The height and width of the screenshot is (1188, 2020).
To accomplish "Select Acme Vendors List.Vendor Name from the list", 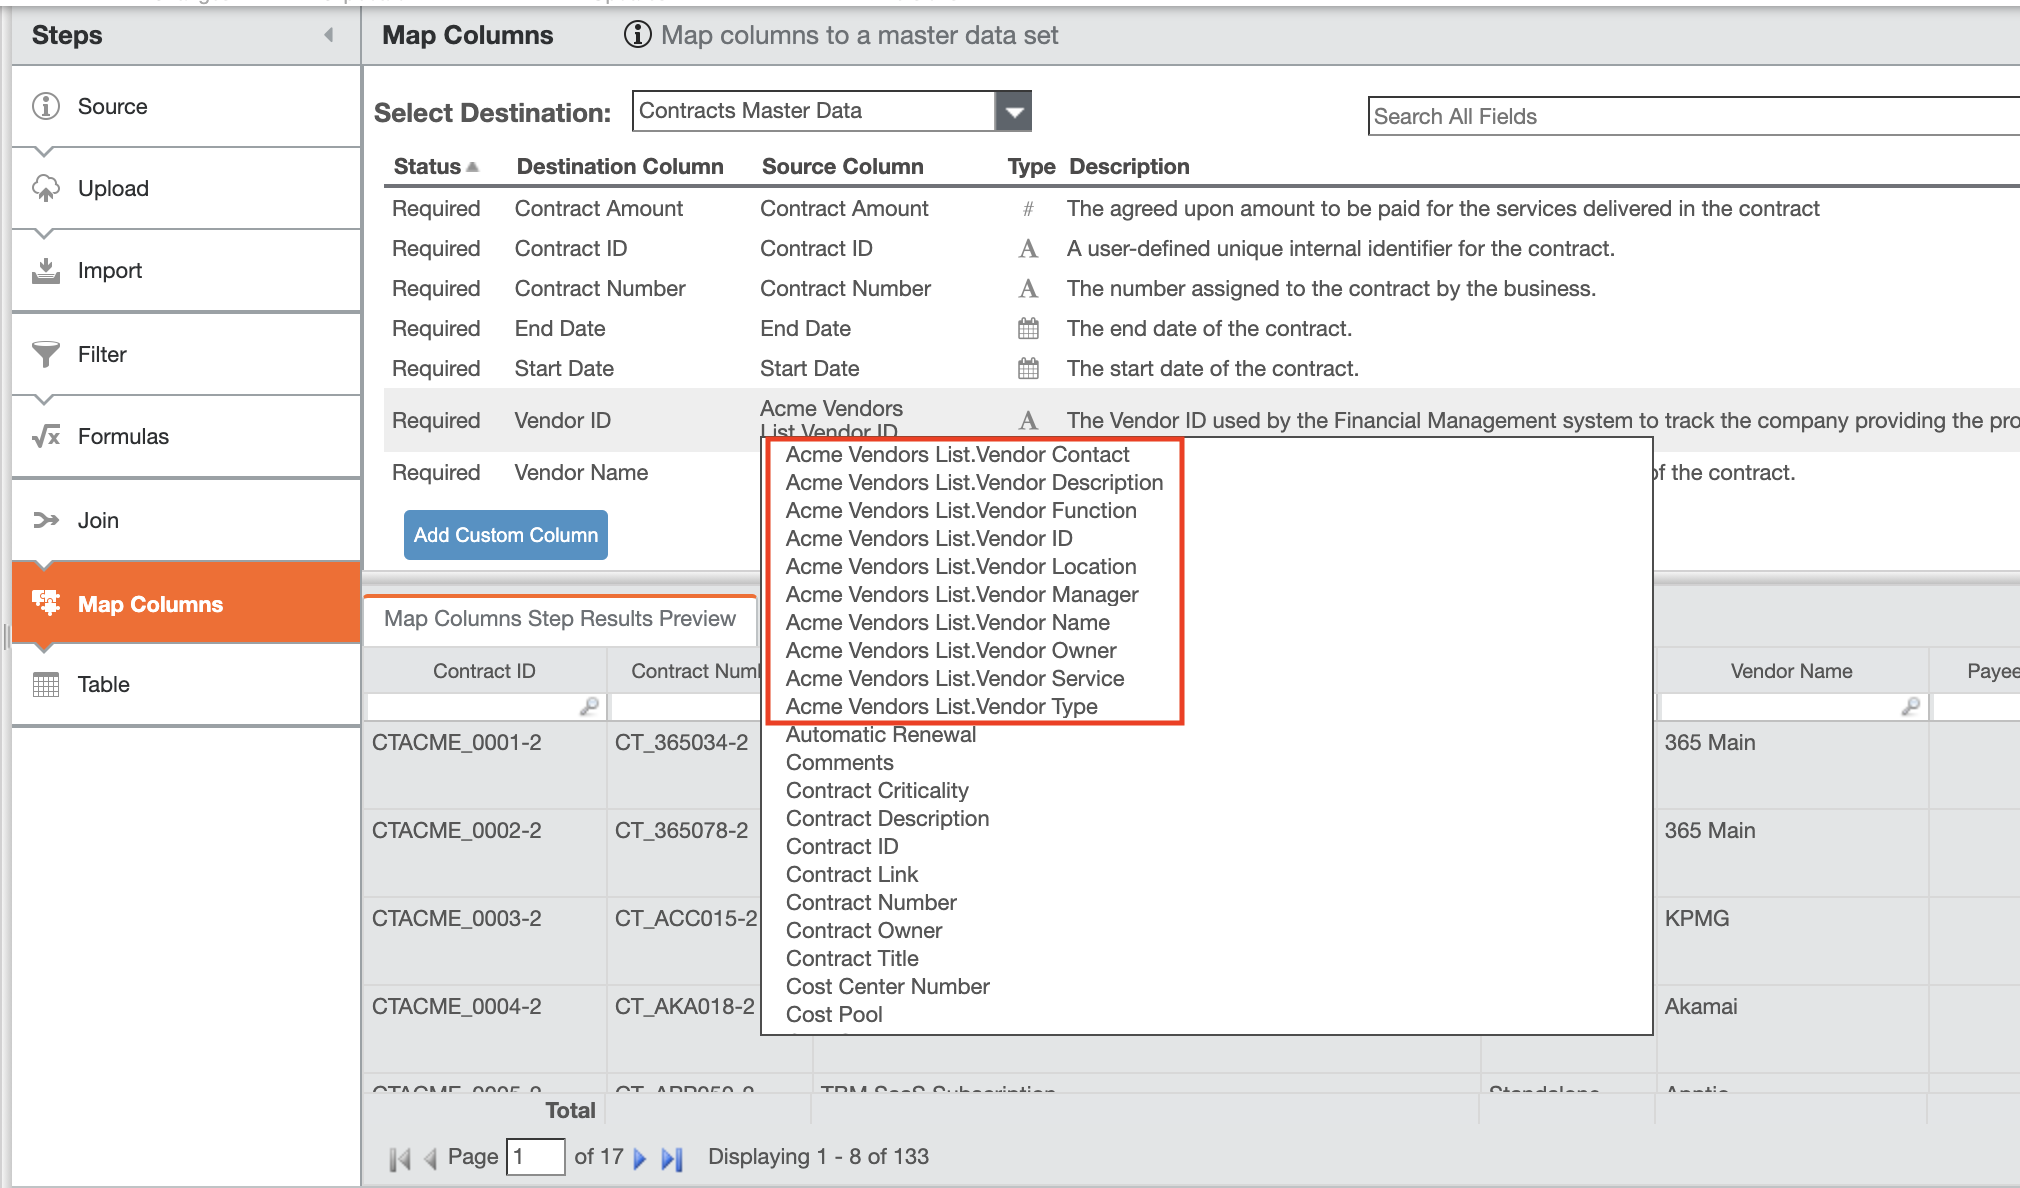I will pyautogui.click(x=948, y=622).
